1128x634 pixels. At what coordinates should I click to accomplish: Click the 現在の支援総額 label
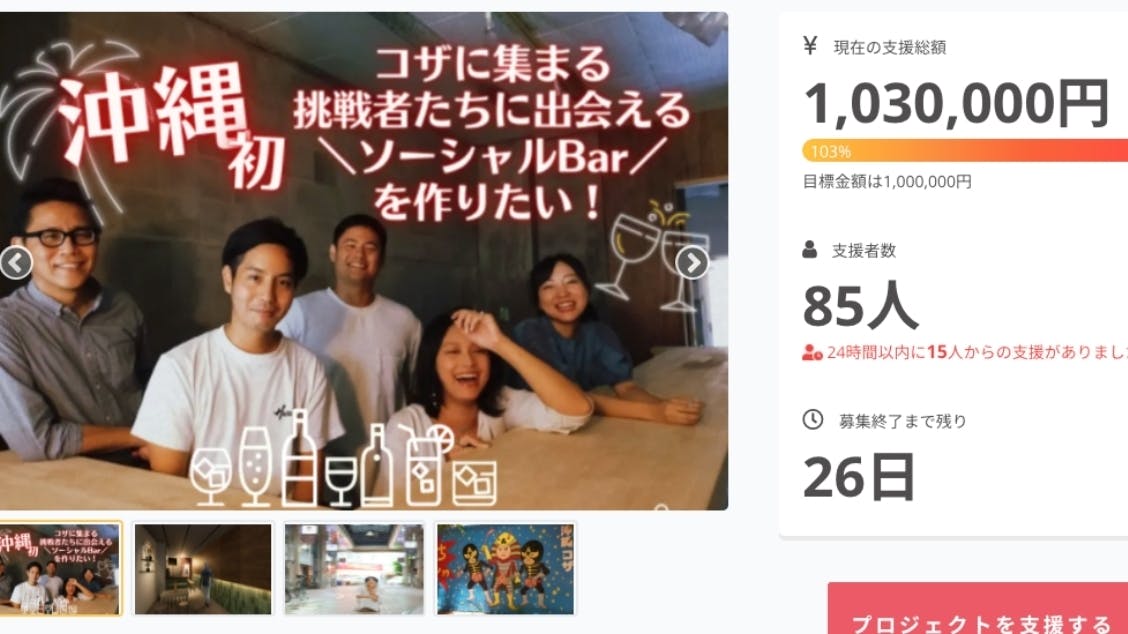889,47
